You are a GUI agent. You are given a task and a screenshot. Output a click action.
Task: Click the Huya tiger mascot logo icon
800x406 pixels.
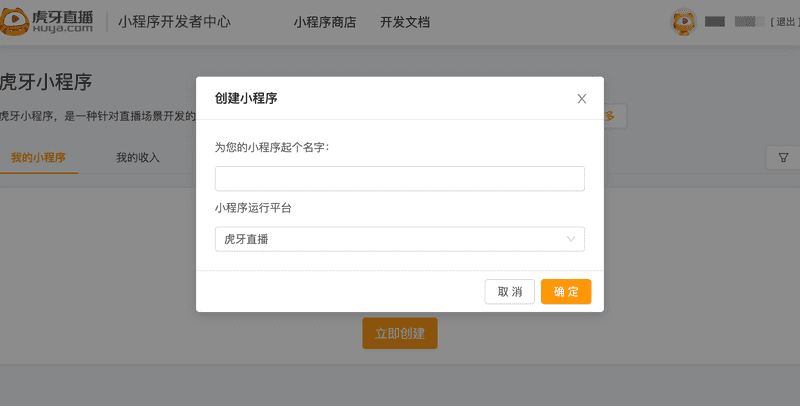(14, 21)
